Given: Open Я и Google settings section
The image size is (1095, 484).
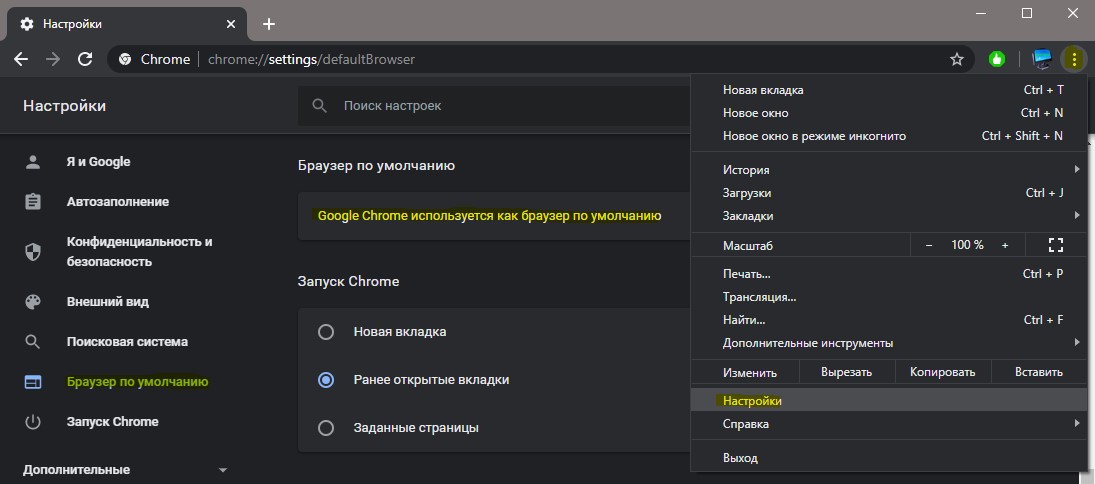Looking at the screenshot, I should (98, 162).
